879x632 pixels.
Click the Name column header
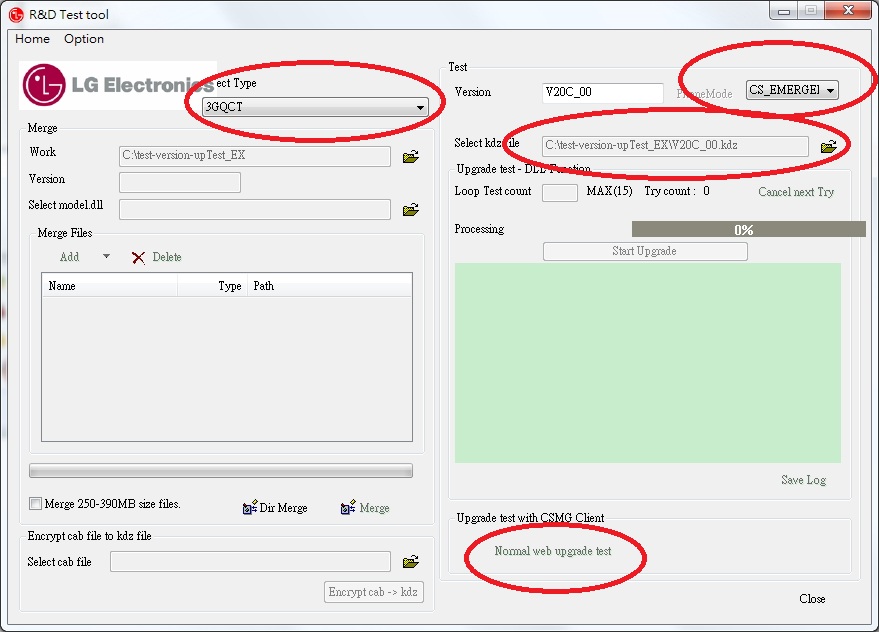tap(110, 285)
